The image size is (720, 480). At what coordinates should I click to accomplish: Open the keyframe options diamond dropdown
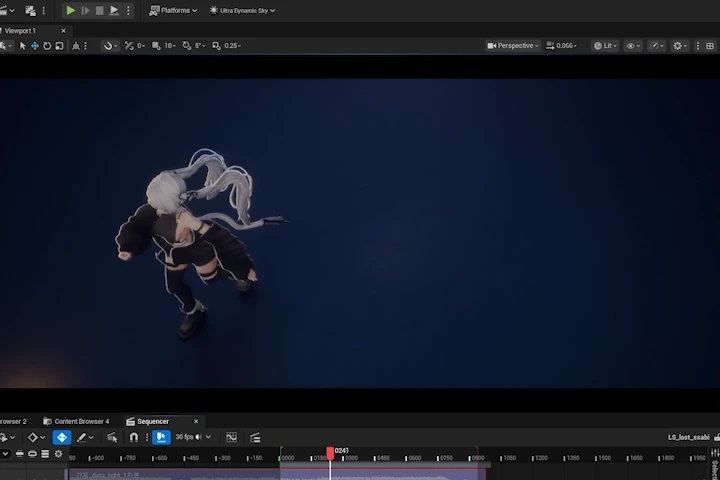(36, 437)
